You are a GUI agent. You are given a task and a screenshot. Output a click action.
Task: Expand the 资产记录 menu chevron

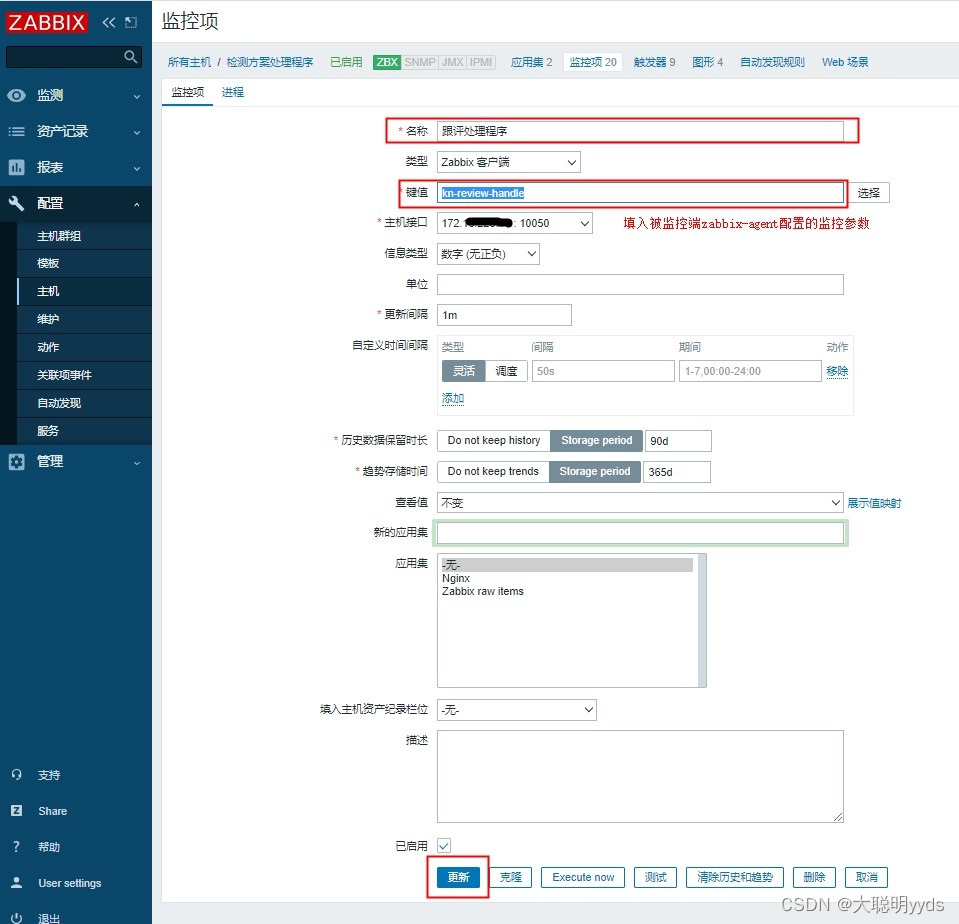137,132
